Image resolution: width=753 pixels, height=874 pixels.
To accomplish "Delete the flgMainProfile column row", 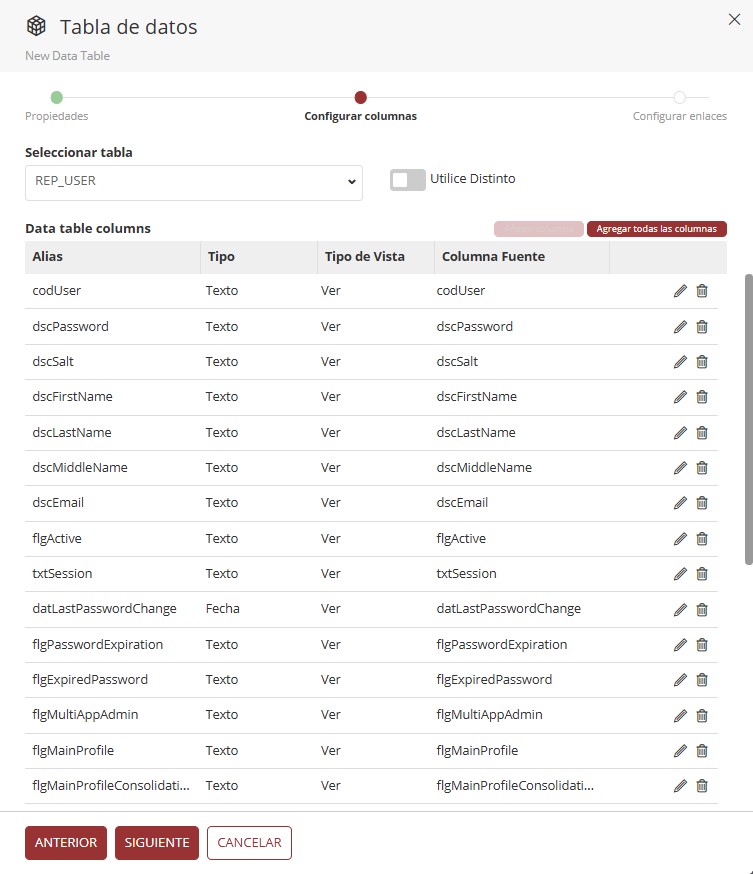I will (702, 751).
